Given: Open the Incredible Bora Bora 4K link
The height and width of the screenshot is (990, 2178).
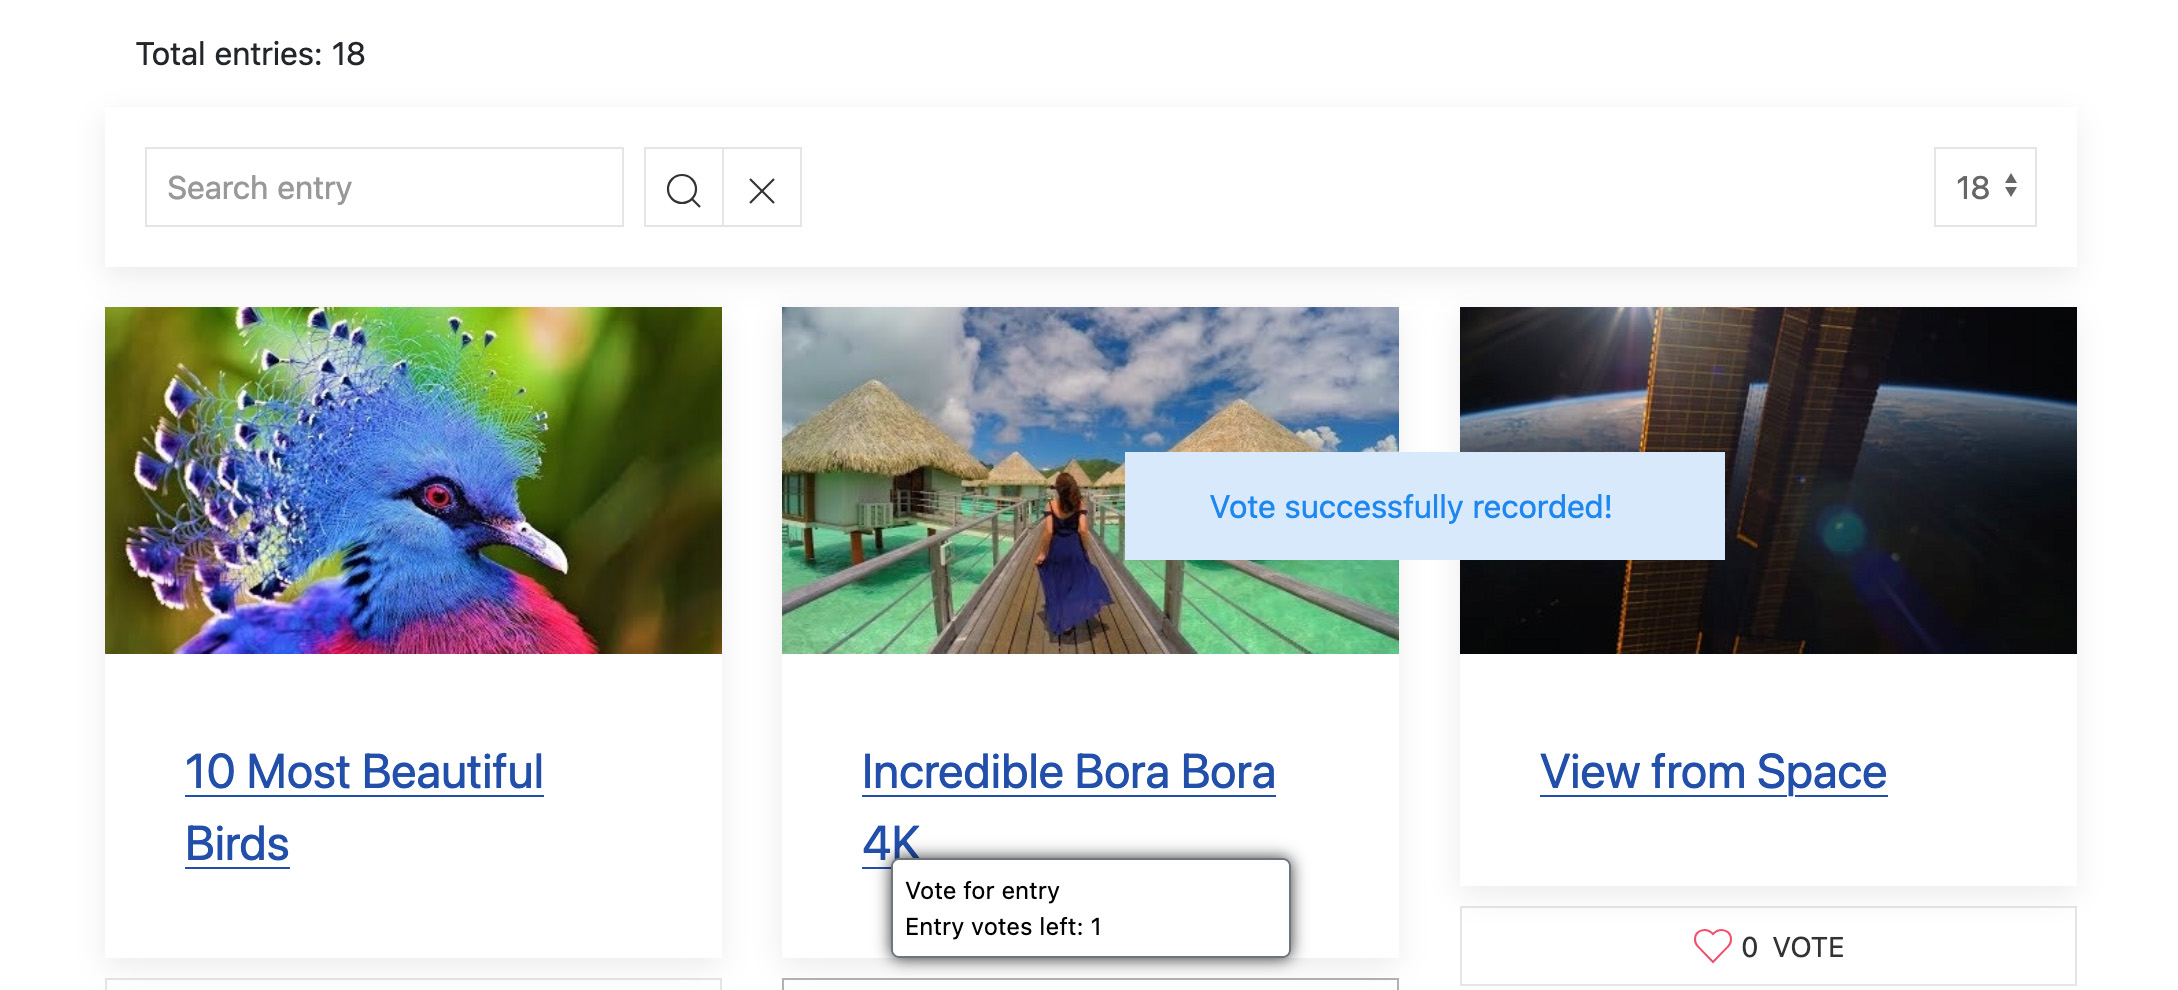Looking at the screenshot, I should [1069, 808].
